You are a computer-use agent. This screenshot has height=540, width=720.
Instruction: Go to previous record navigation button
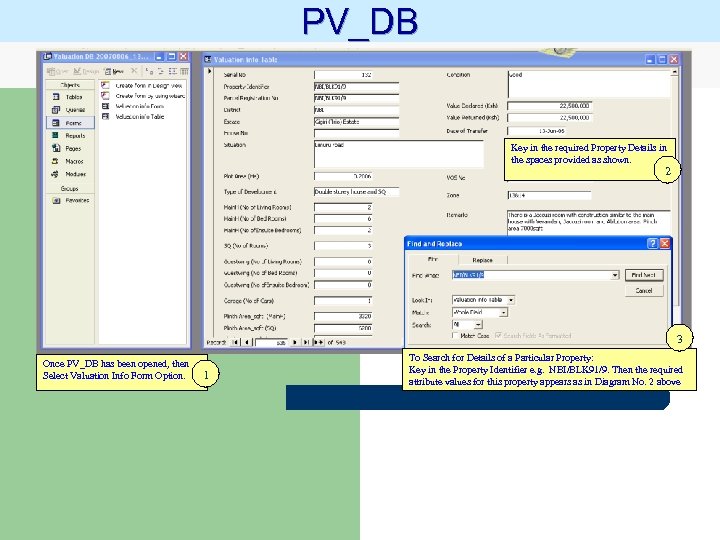[x=247, y=342]
